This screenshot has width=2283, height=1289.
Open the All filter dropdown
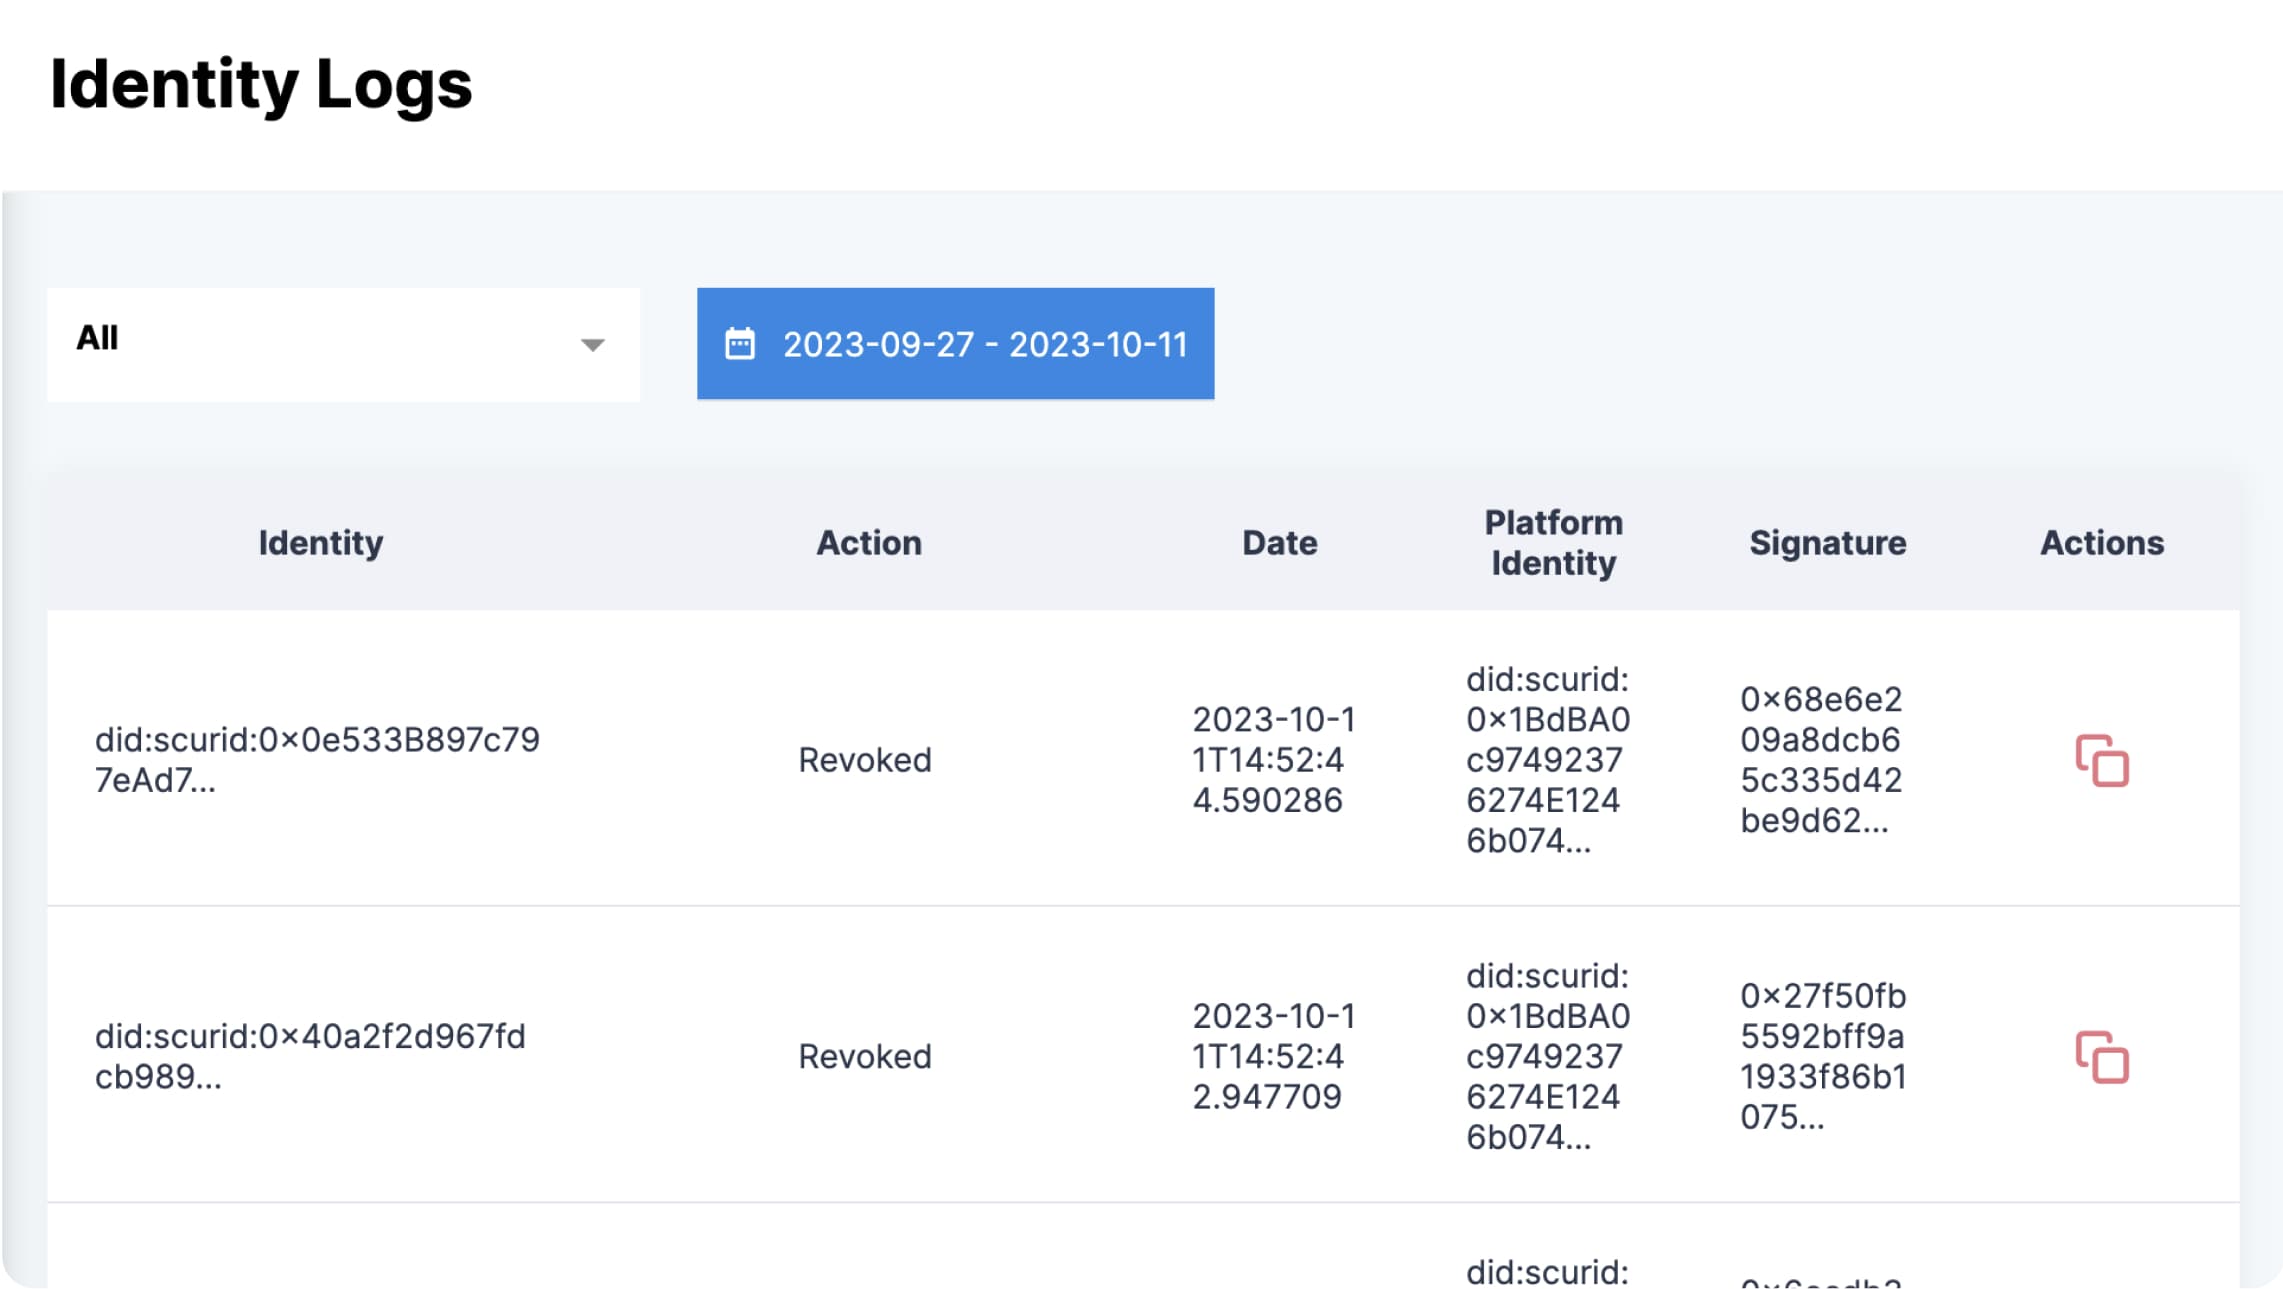tap(343, 344)
